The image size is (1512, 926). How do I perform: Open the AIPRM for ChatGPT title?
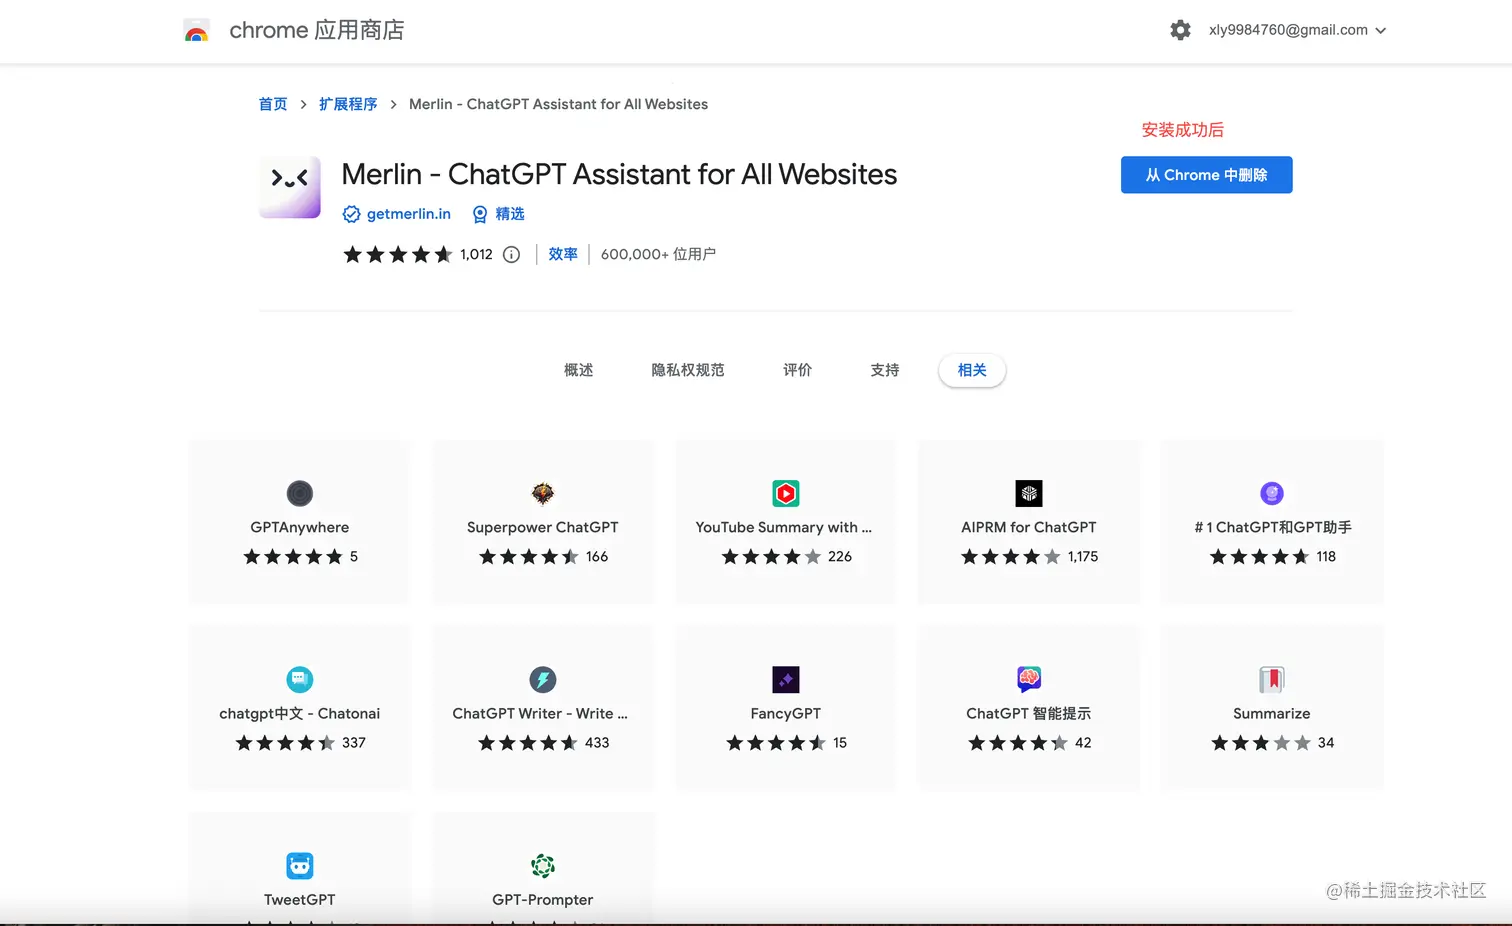click(1029, 527)
